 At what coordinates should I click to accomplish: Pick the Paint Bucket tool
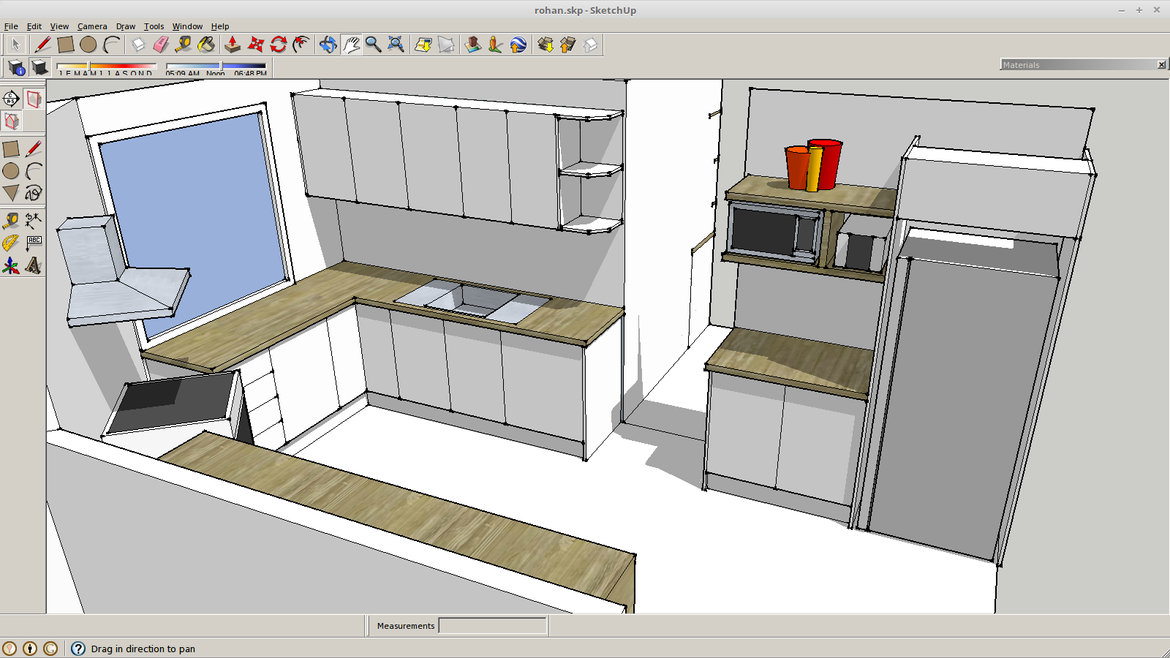(x=206, y=44)
